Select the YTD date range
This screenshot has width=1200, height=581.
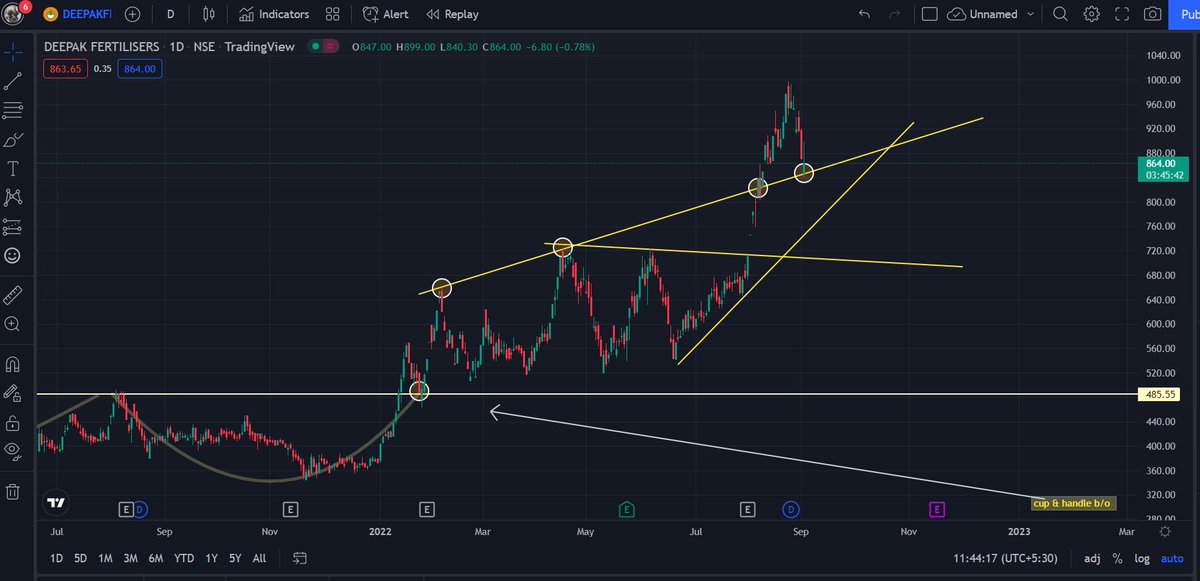coord(184,558)
